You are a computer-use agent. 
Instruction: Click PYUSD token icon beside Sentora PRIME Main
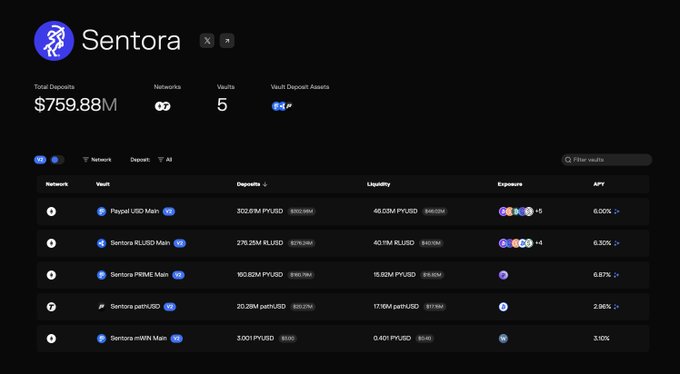pyautogui.click(x=101, y=275)
